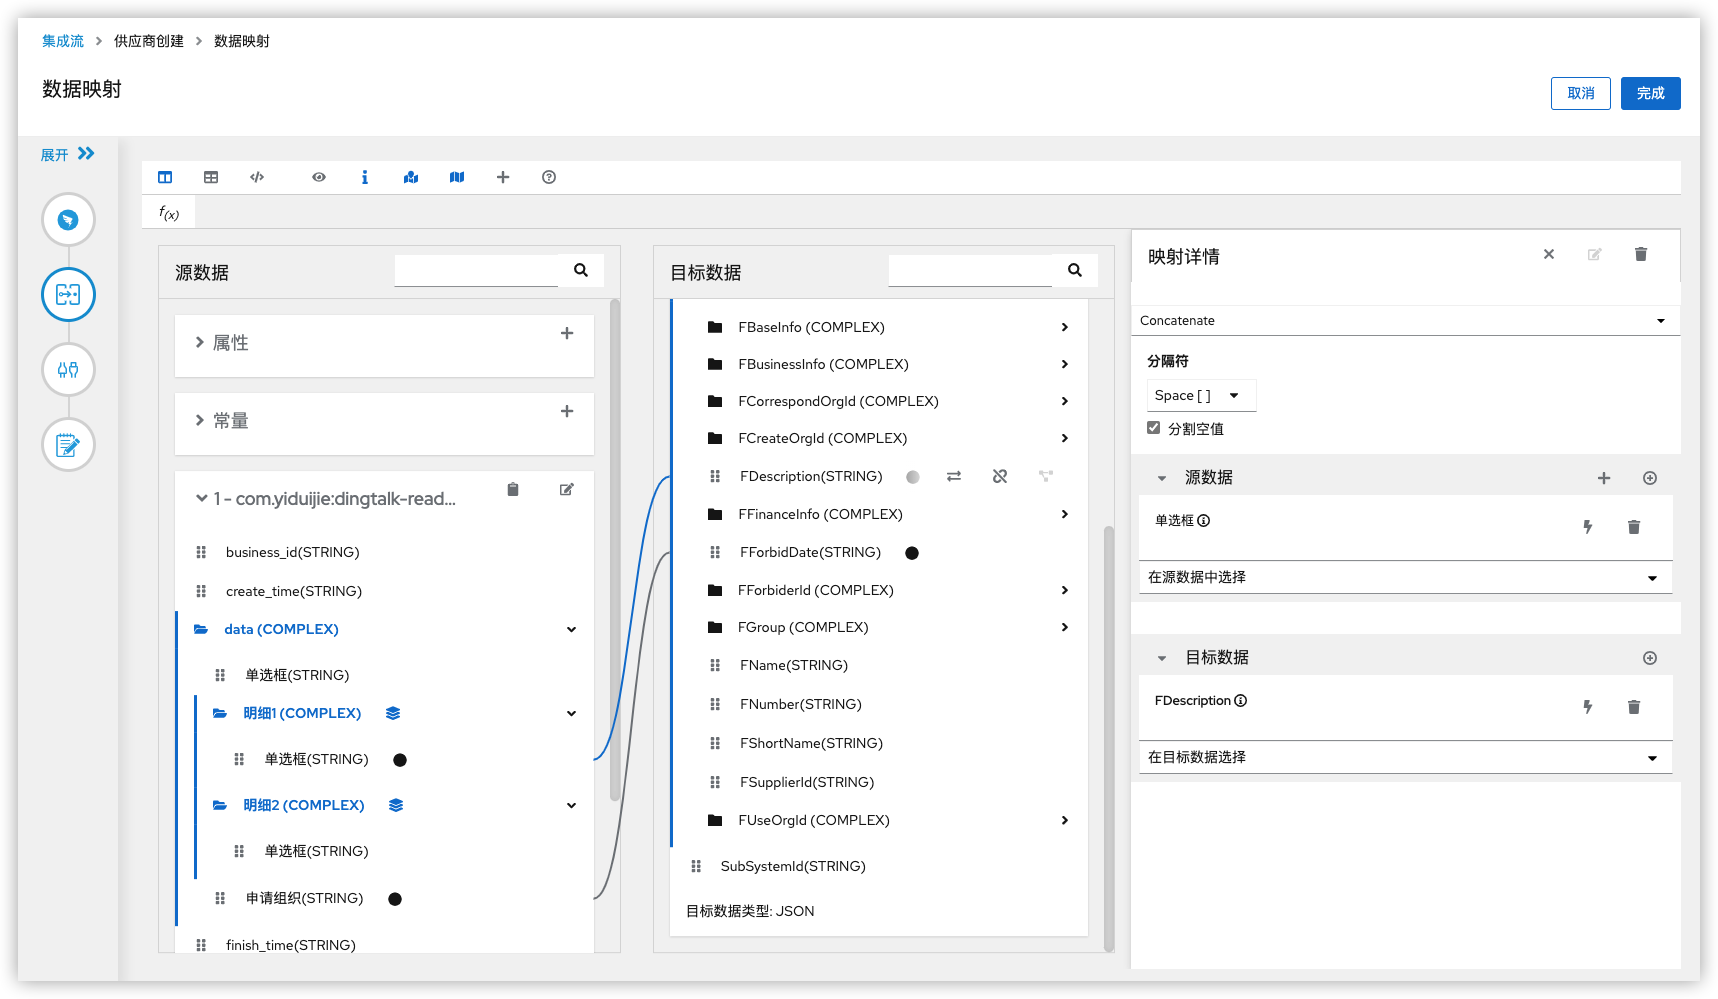Click swap-arrows icon on FDescription row
Viewport: 1718px width, 999px height.
[954, 476]
